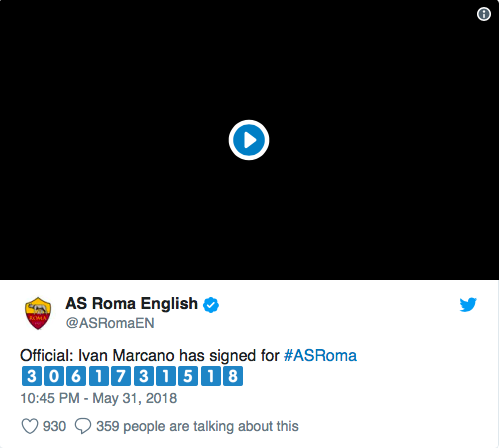
Task: Open the @ASRomaEN handle link
Action: (110, 323)
